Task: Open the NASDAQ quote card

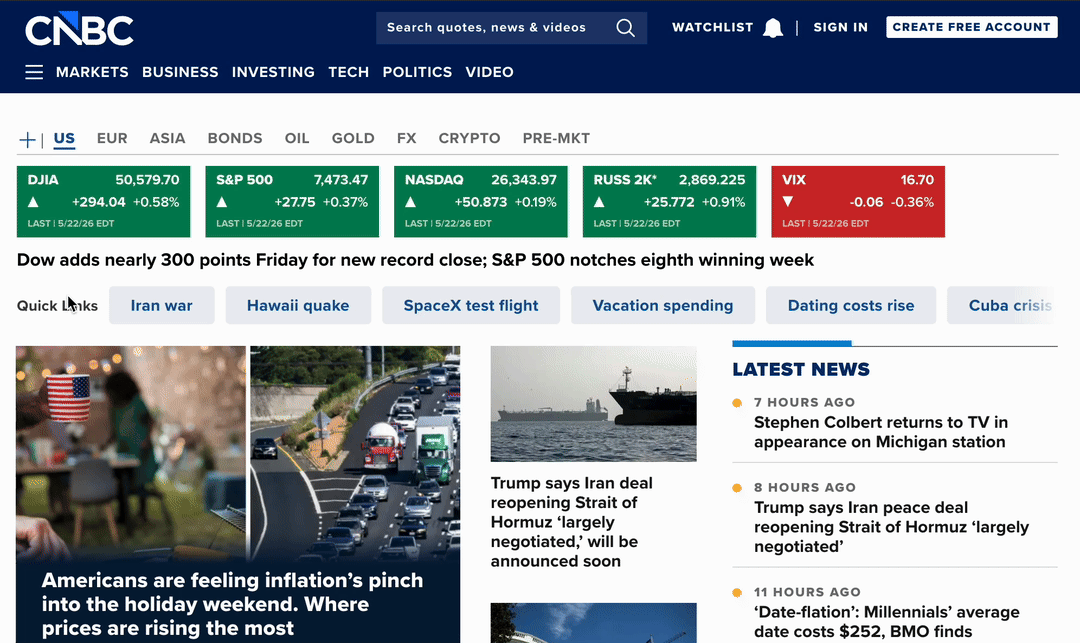Action: [481, 202]
